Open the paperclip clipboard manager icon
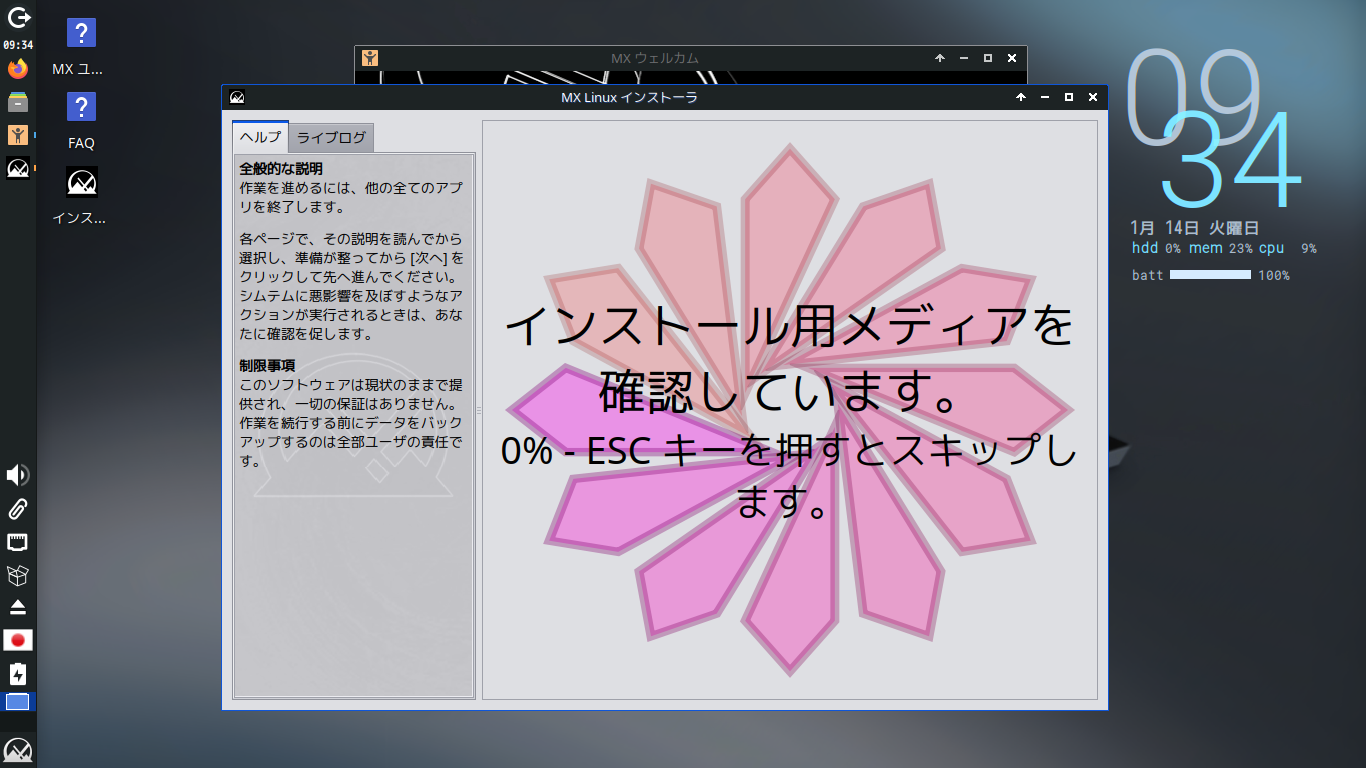This screenshot has width=1366, height=768. [x=18, y=509]
